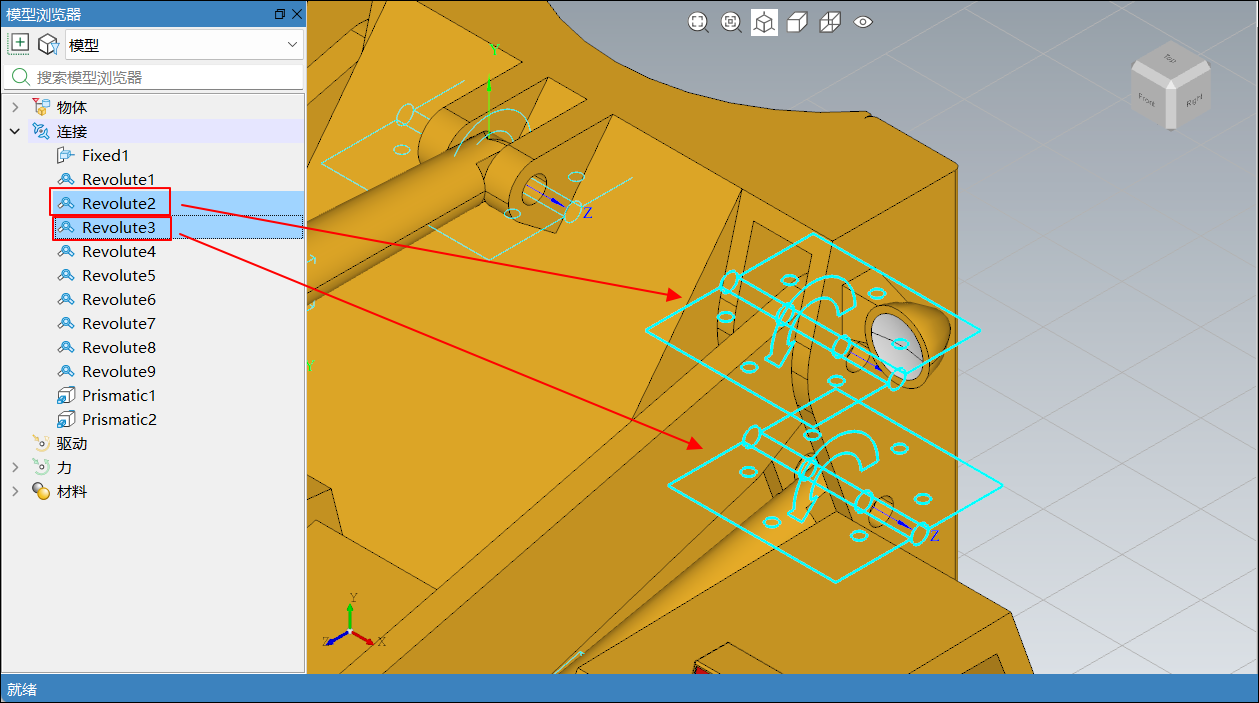Image resolution: width=1259 pixels, height=703 pixels.
Task: Select the highlighted isometric view cube icon
Action: [764, 23]
